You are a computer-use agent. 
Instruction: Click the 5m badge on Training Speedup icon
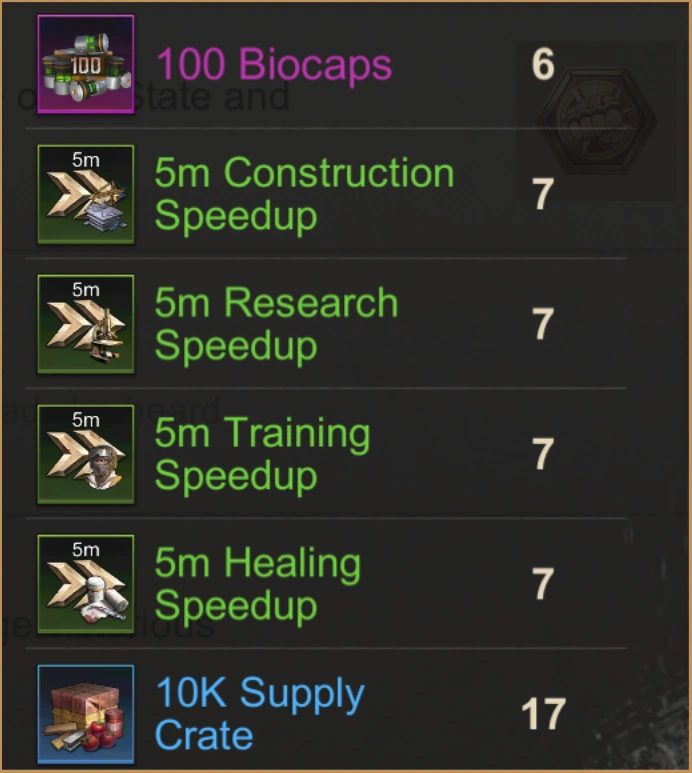(x=86, y=420)
